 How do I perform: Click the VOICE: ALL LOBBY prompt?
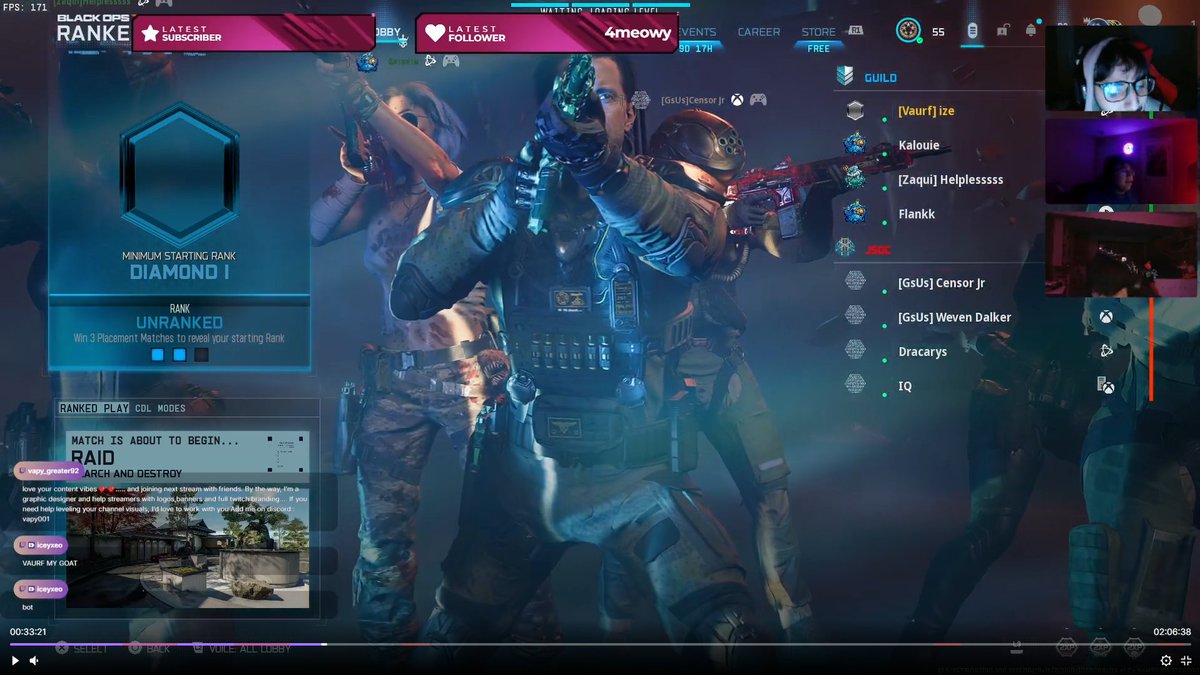[241, 649]
